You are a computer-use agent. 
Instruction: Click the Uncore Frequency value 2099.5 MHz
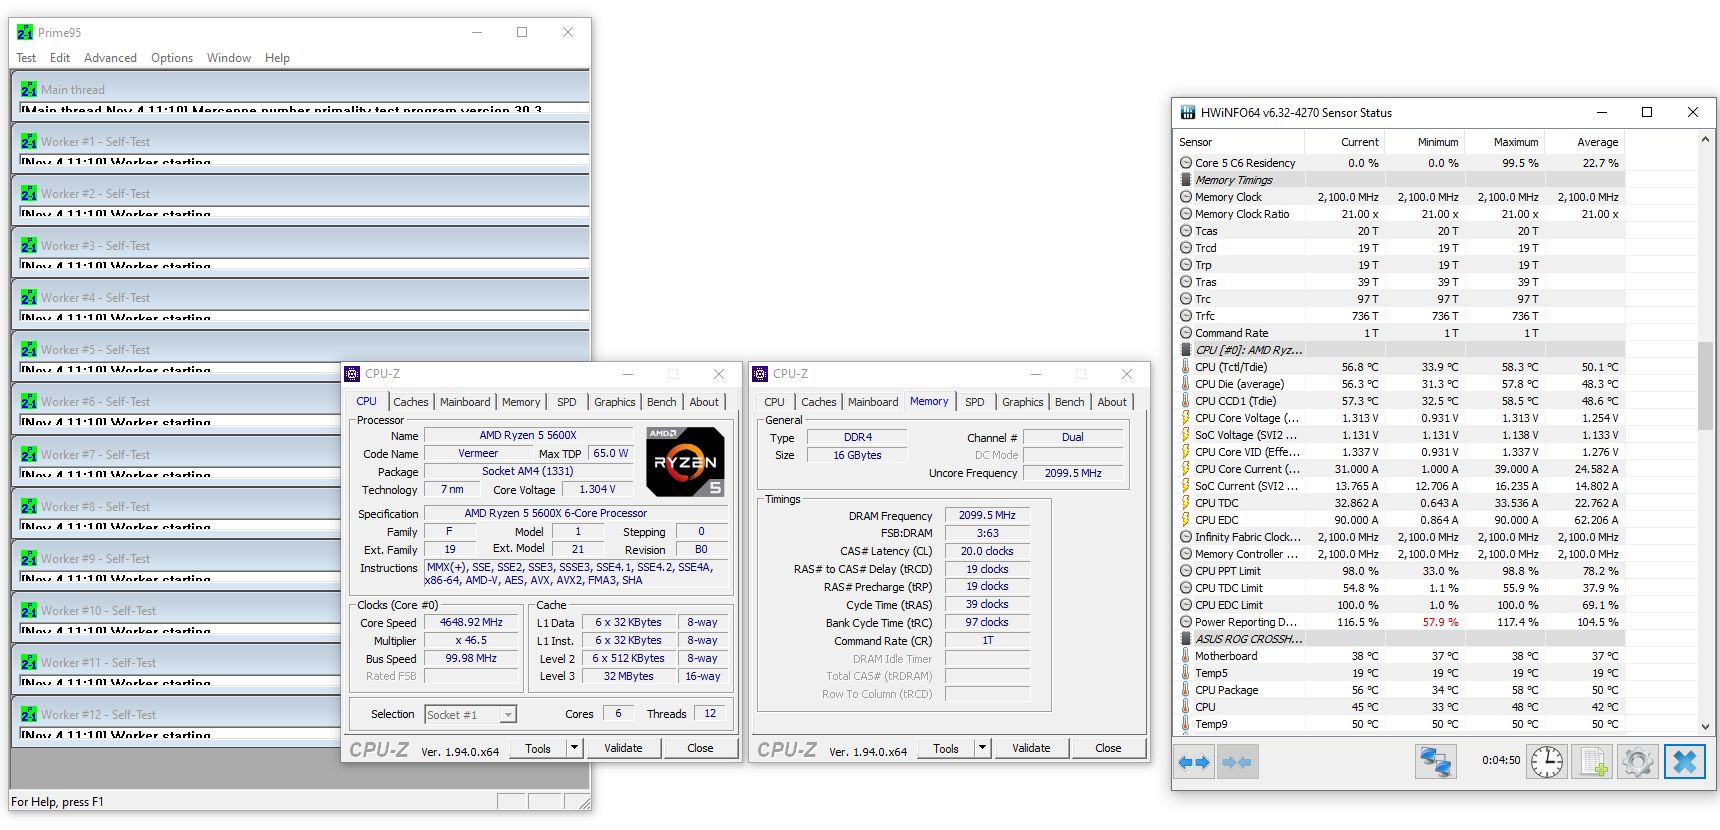click(1073, 473)
